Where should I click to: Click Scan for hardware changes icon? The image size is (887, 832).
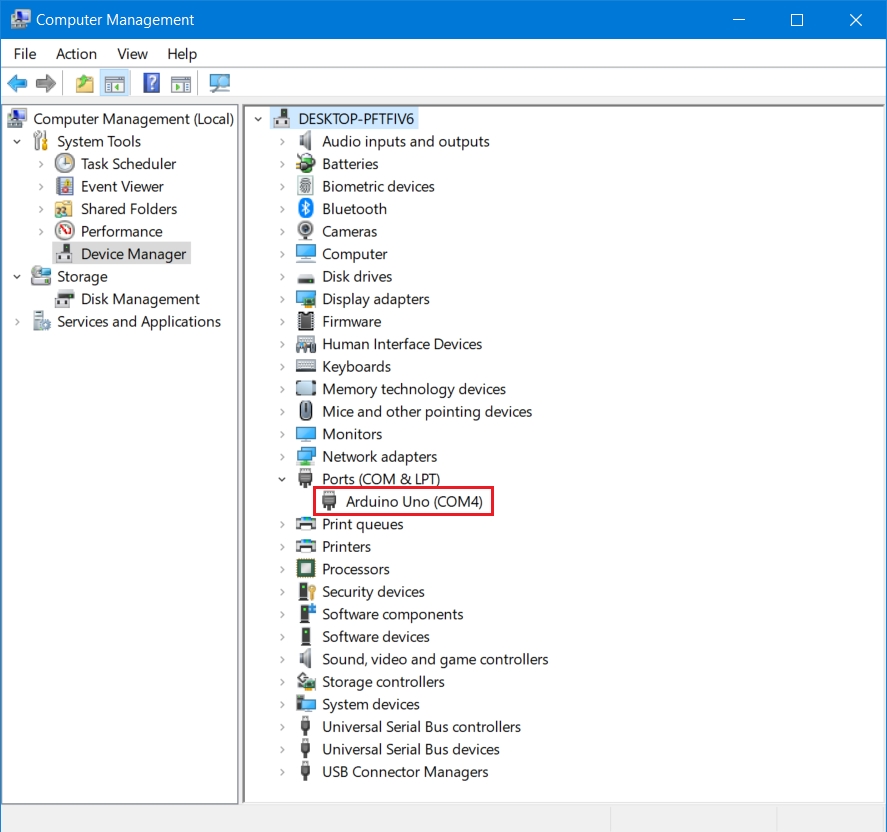[x=219, y=83]
